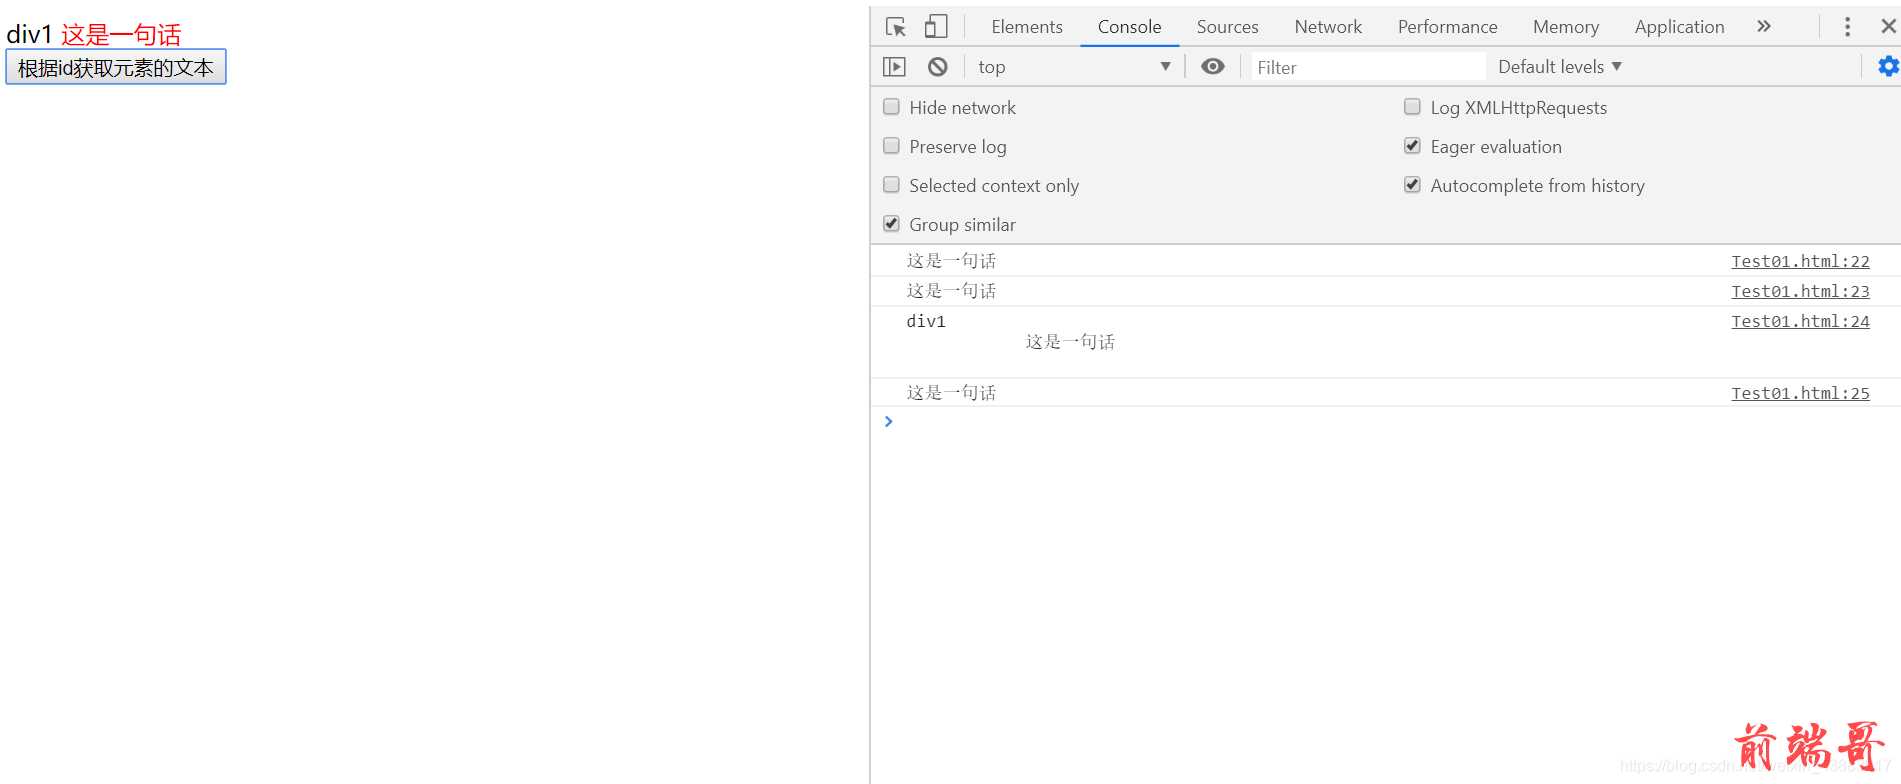Switch to the Elements tab
The image size is (1901, 784).
coord(1027,27)
